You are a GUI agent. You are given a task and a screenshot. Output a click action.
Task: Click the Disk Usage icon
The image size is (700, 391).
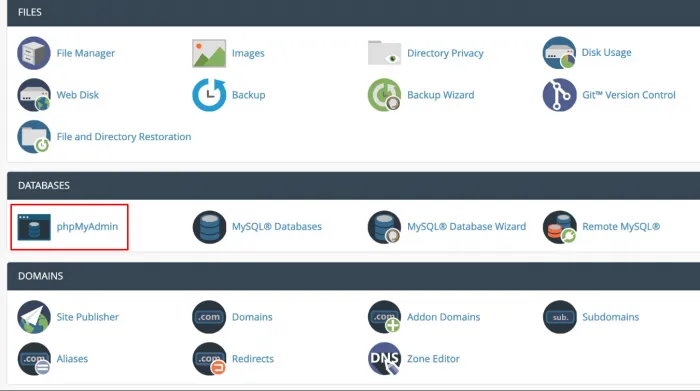[x=559, y=53]
